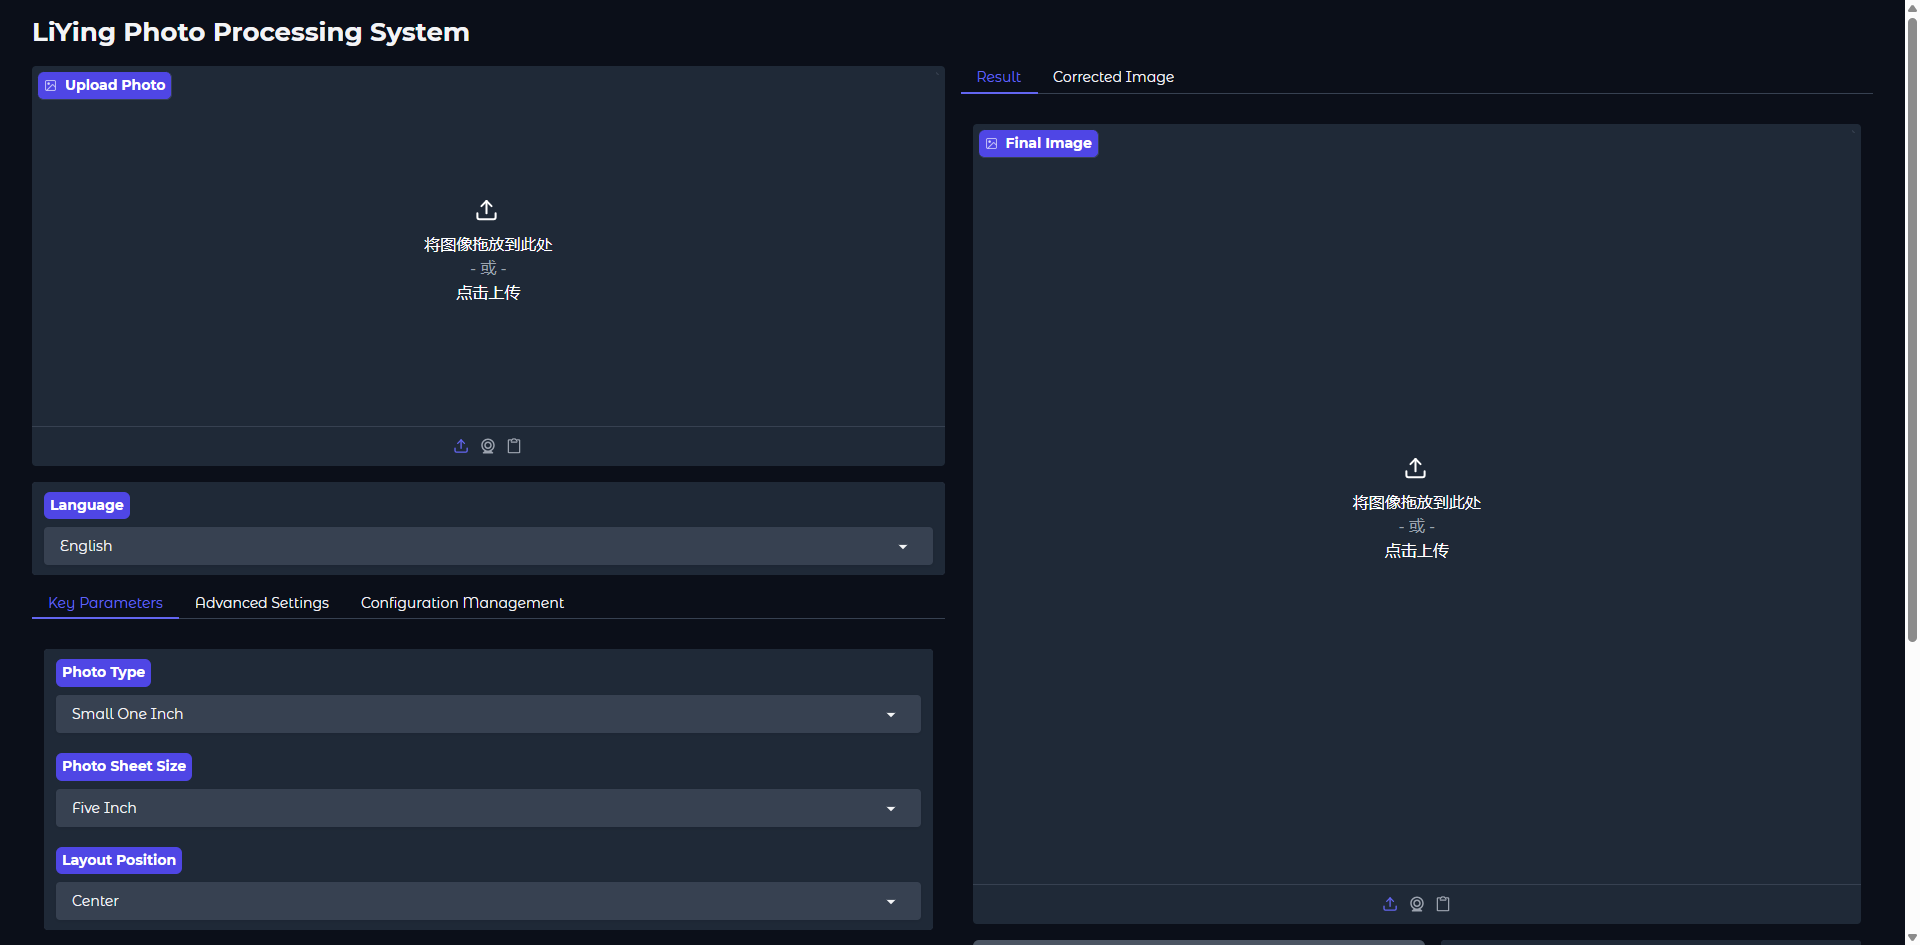Open the Corrected Image tab
This screenshot has width=1920, height=945.
click(1113, 77)
